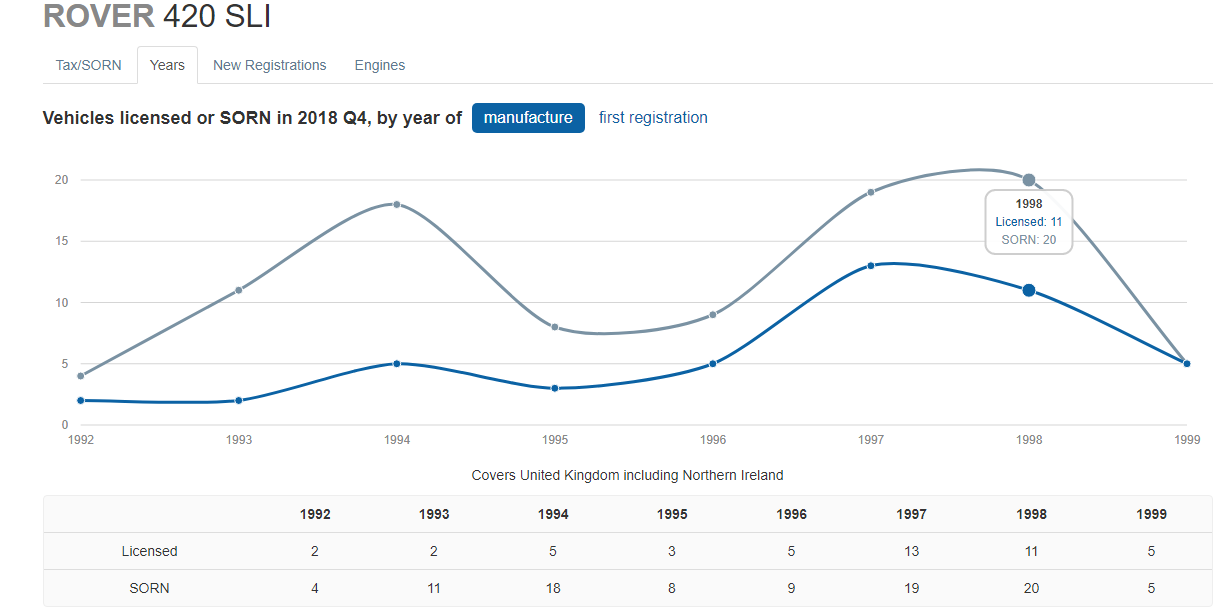The height and width of the screenshot is (613, 1218).
Task: Click SORN value 4 for 1992
Action: (x=315, y=588)
